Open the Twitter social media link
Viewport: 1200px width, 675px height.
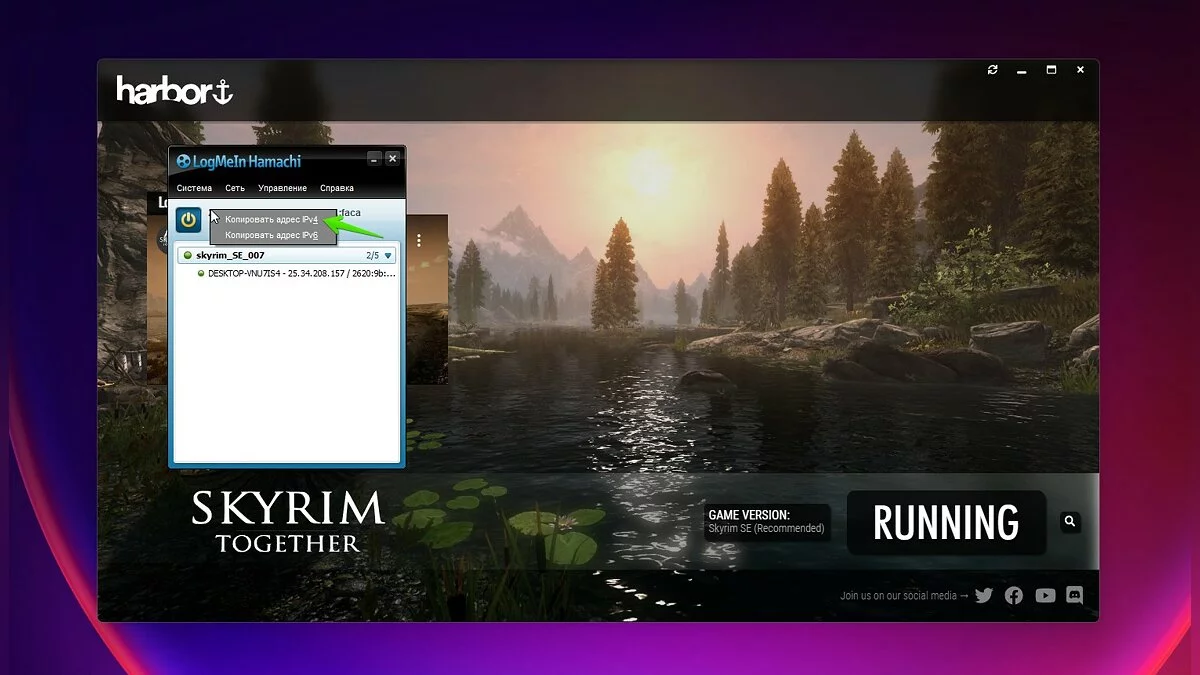click(984, 596)
